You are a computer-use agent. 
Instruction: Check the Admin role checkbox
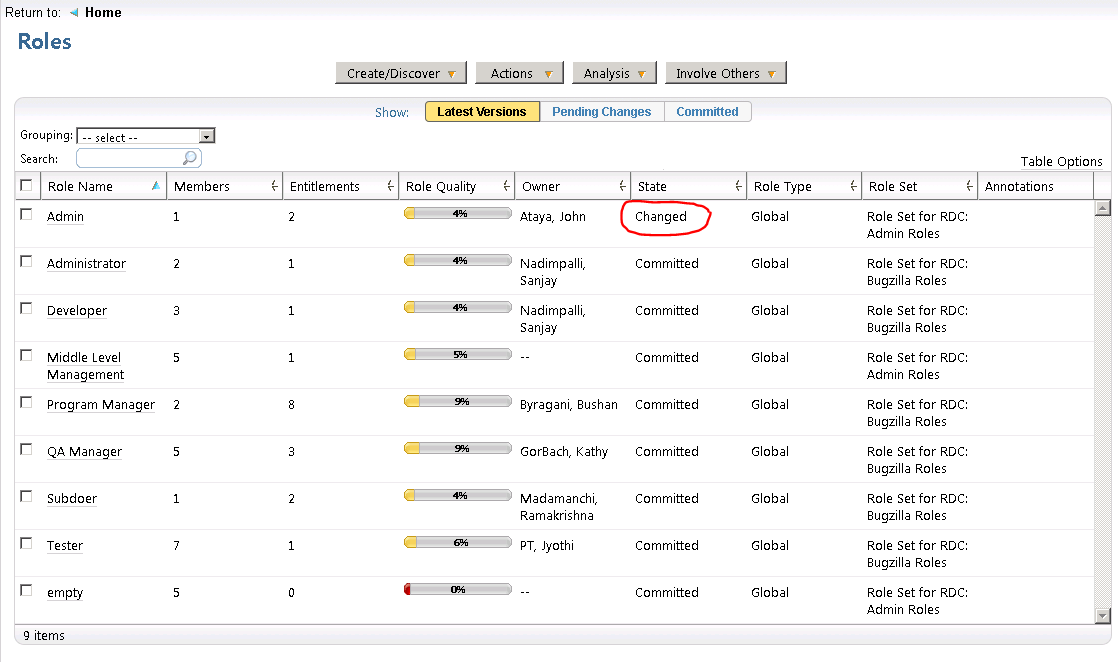(26, 214)
